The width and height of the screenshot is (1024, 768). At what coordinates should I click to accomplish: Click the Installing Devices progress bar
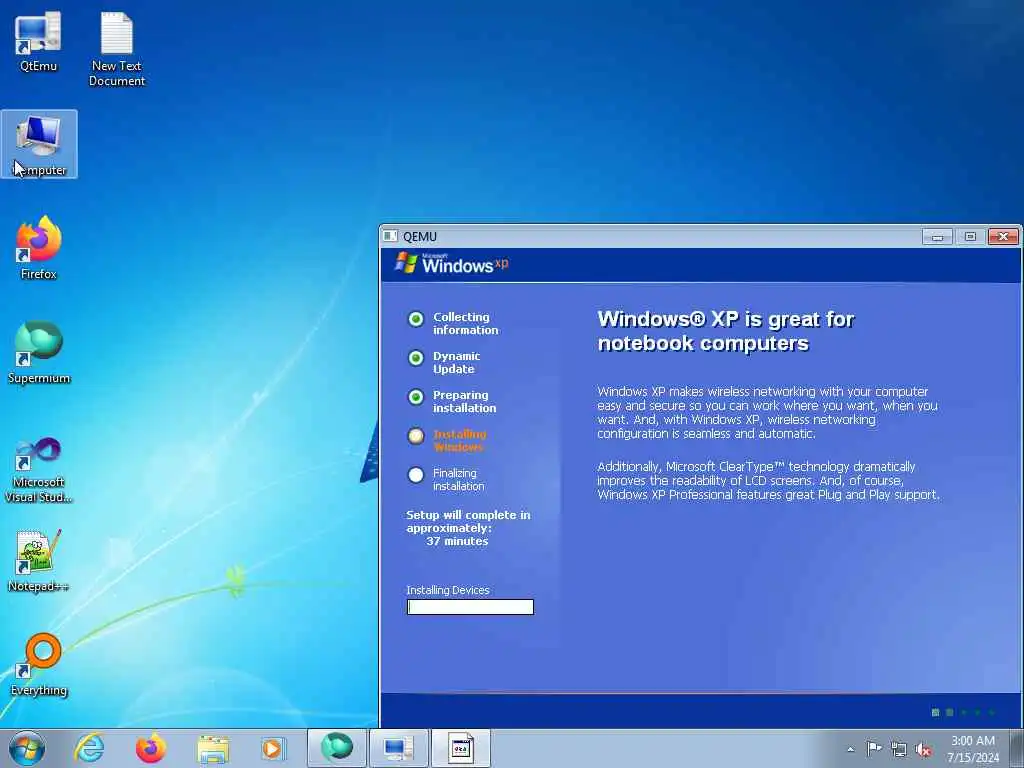click(470, 607)
